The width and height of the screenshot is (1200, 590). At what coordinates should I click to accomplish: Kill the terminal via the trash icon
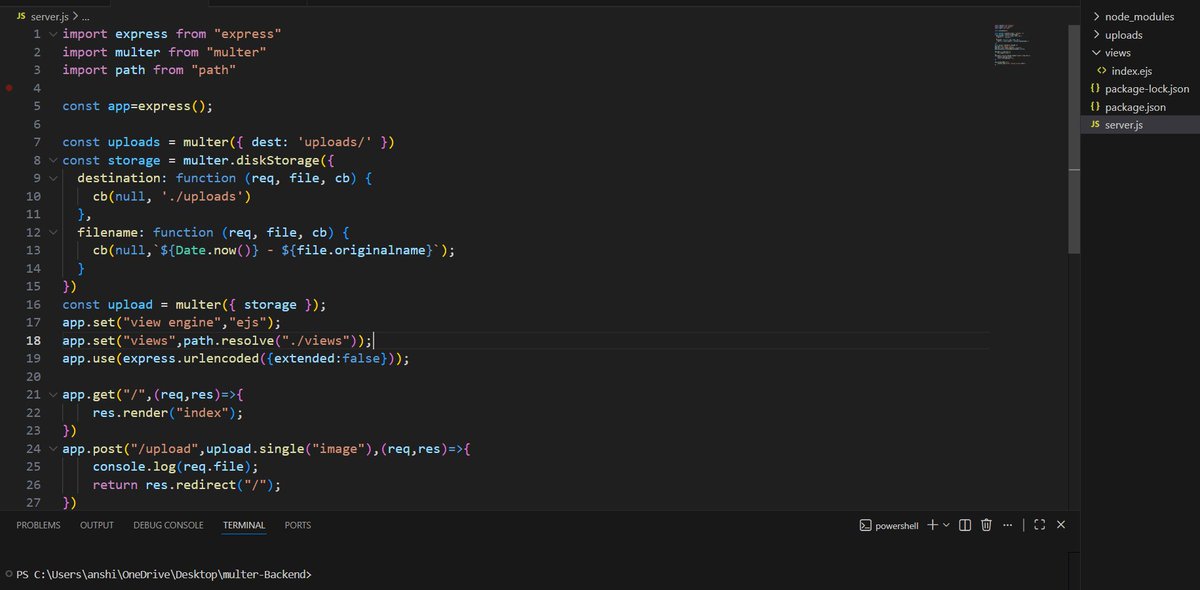[986, 524]
